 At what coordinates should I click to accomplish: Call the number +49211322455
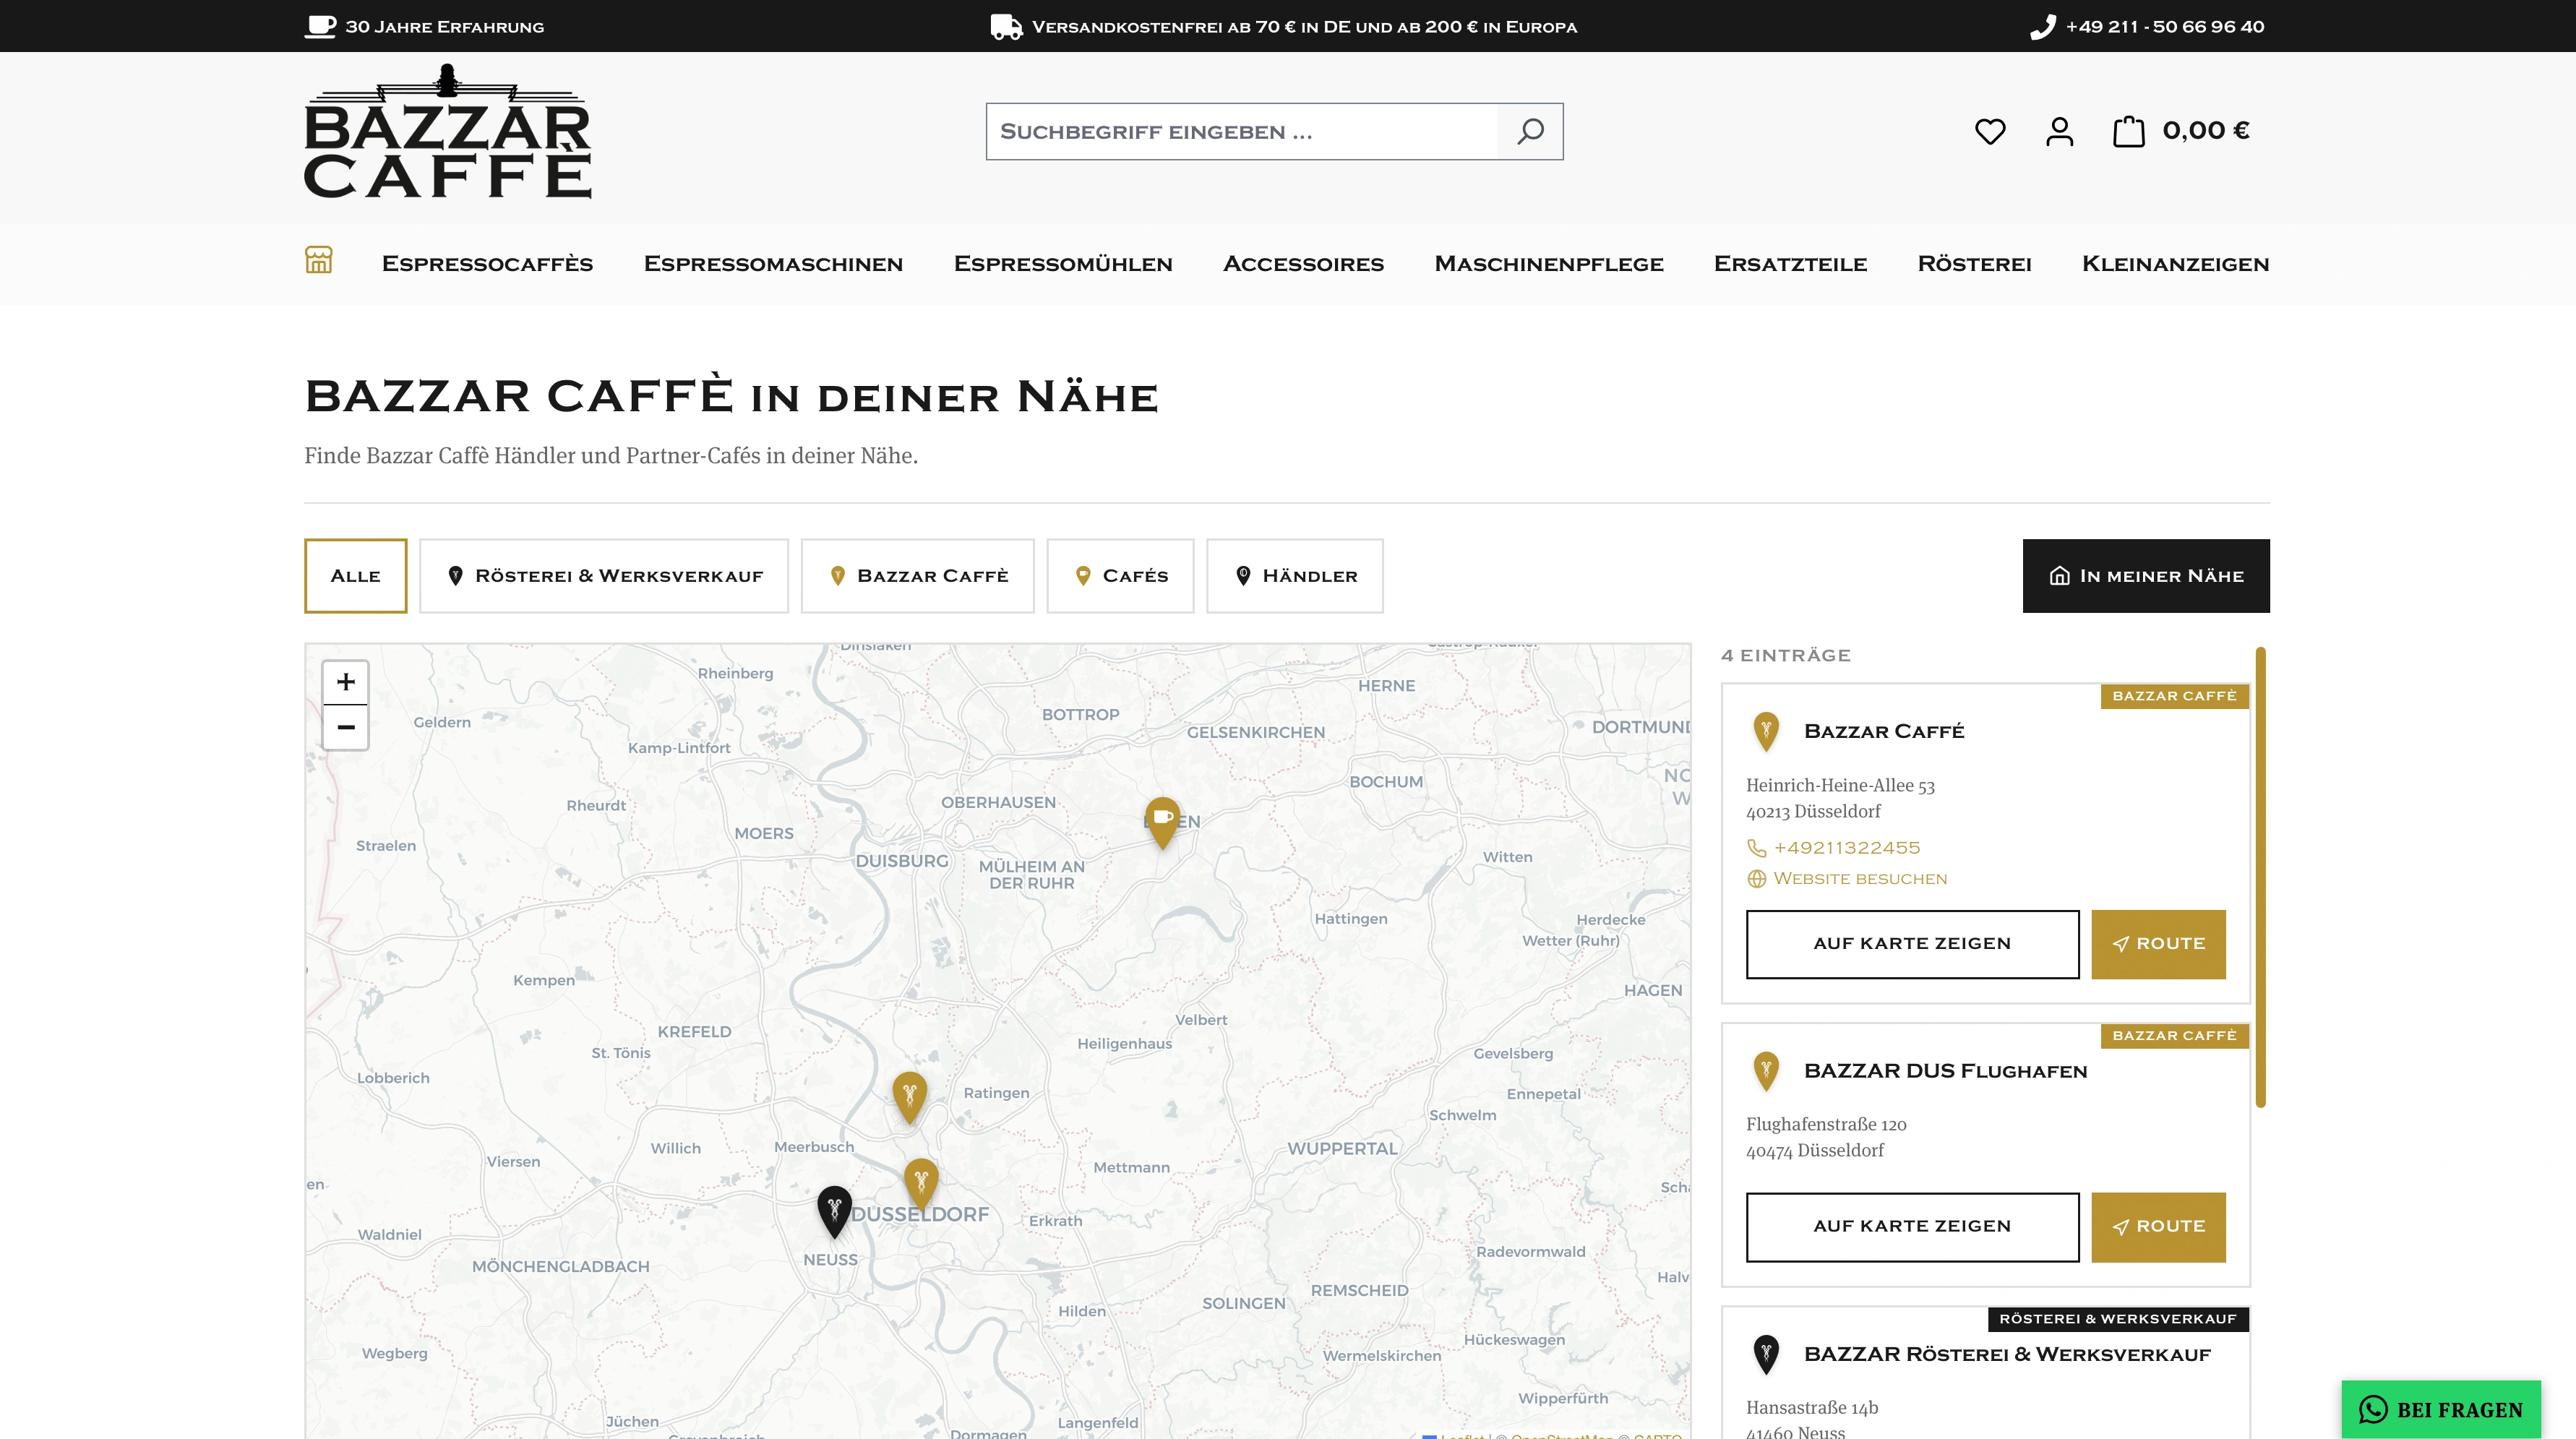coord(1847,848)
